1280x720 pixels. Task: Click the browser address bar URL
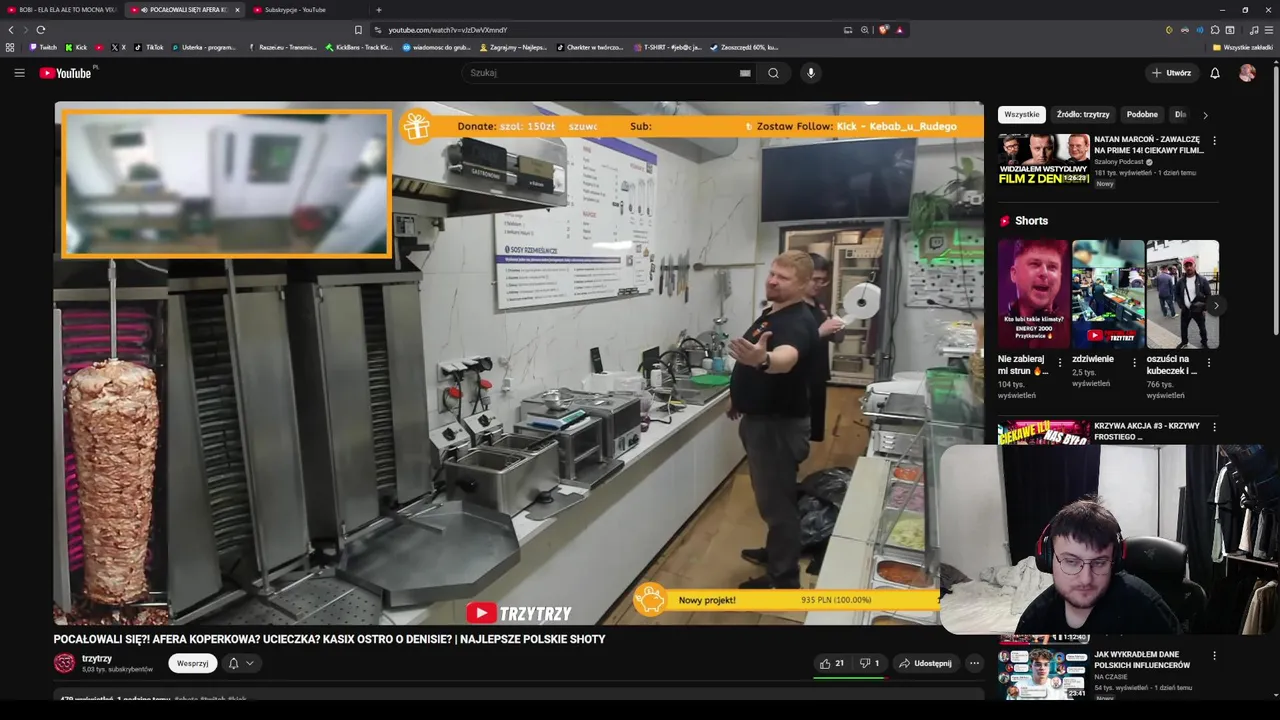(x=447, y=30)
